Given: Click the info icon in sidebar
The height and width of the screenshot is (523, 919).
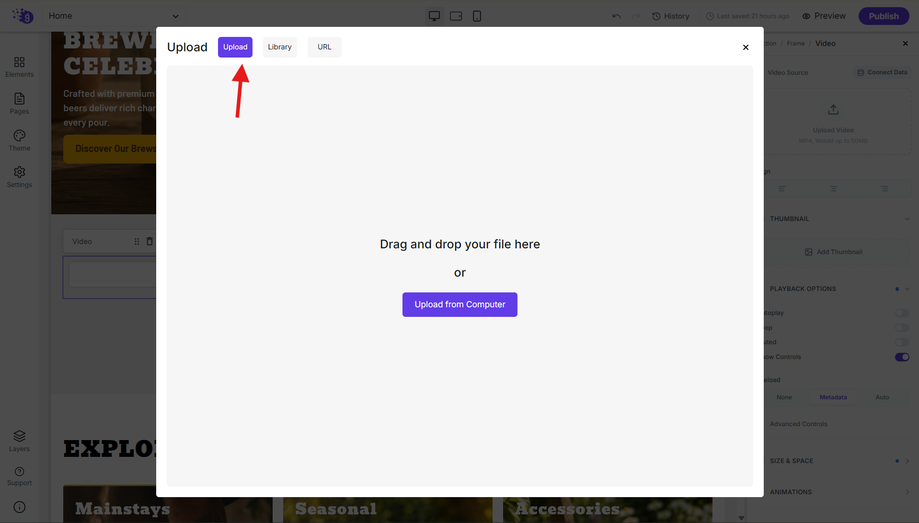Looking at the screenshot, I should (19, 507).
